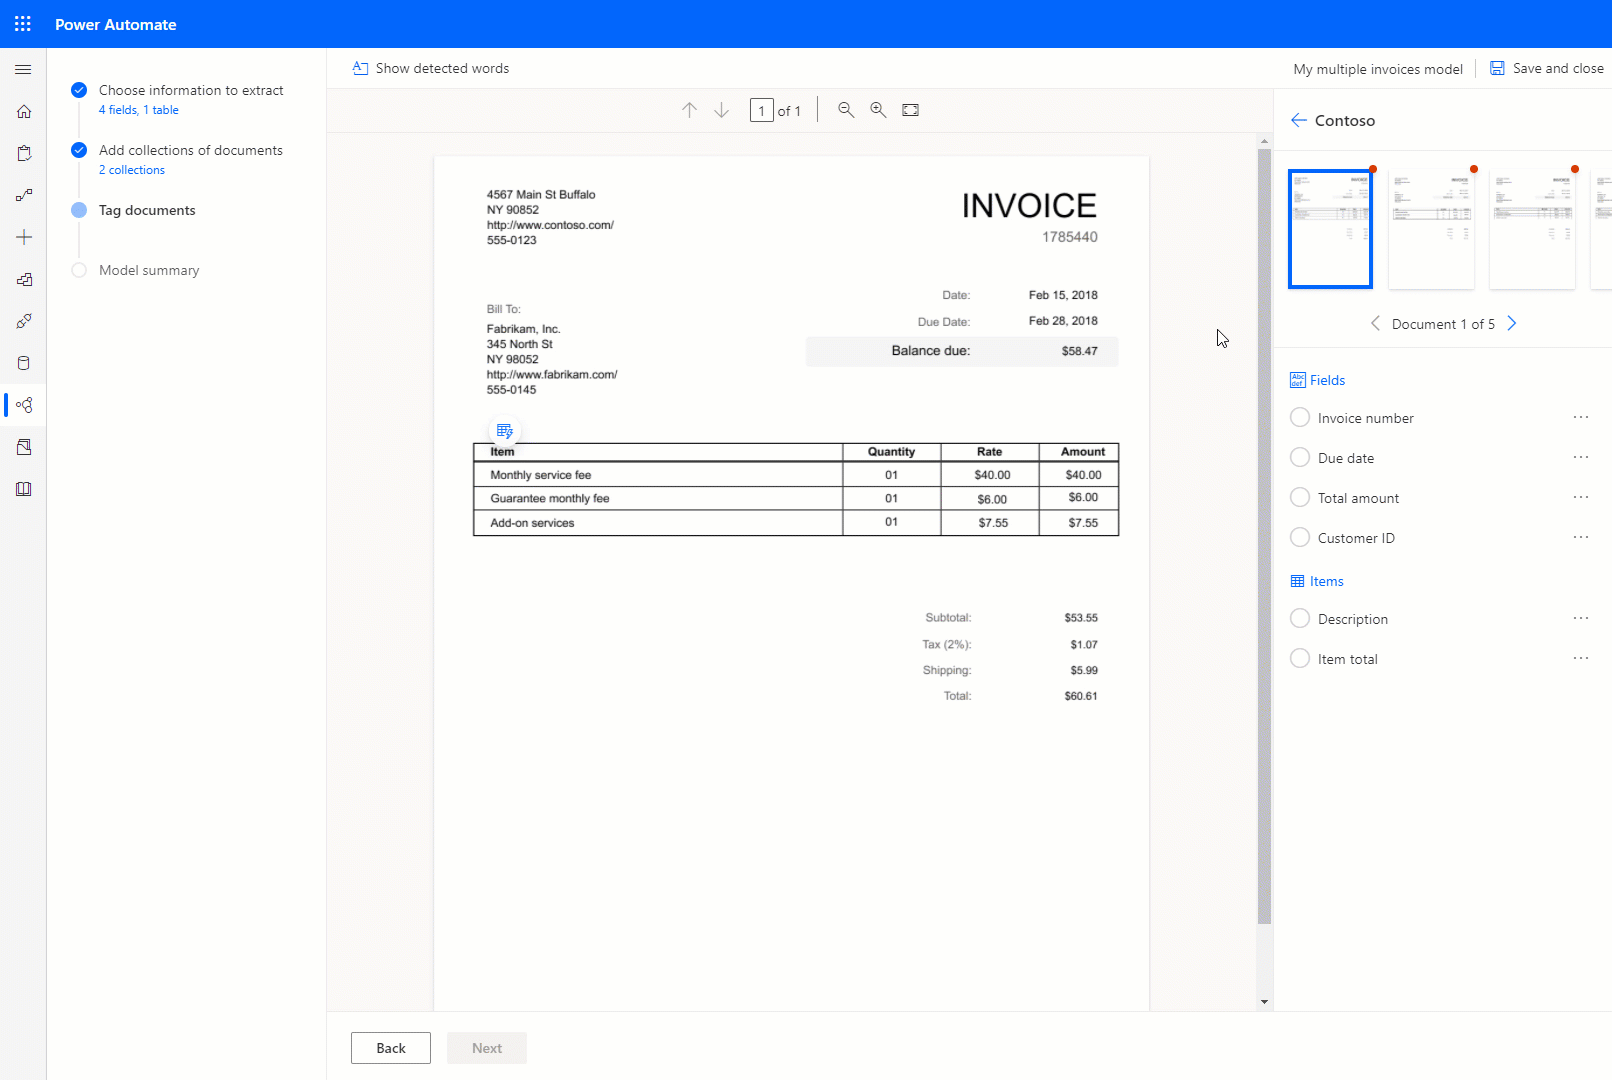Save and close the invoices model
Viewport: 1612px width, 1080px height.
1546,68
